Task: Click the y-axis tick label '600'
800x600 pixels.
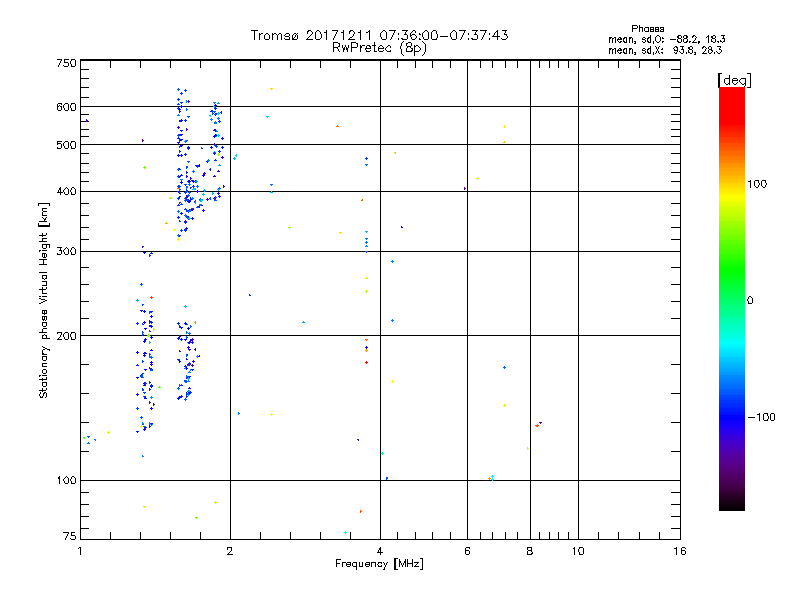Action: click(66, 107)
